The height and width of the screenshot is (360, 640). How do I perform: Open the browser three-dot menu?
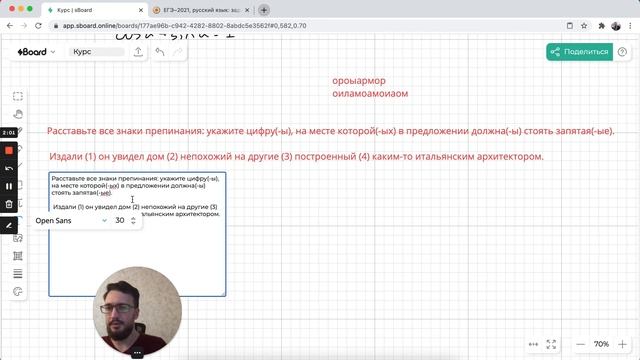[630, 26]
